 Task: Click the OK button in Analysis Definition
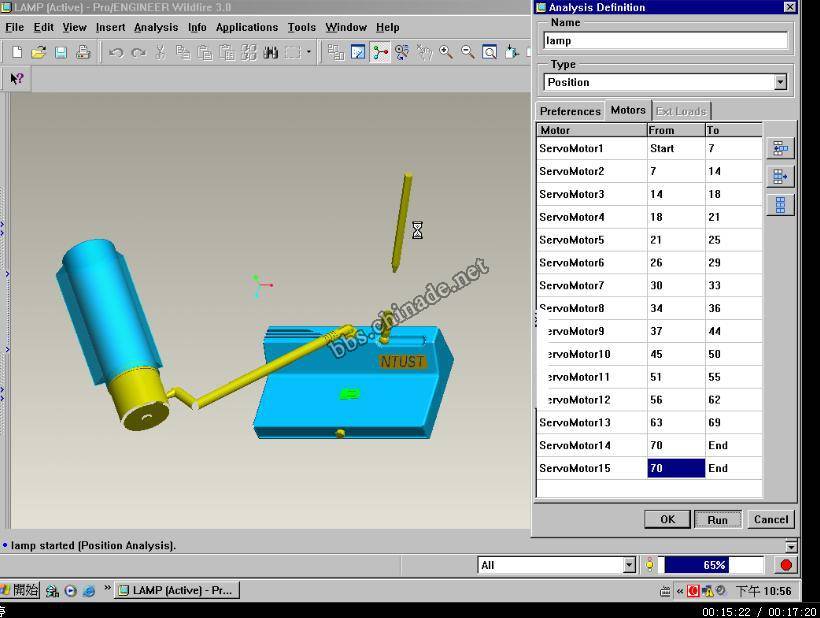[x=667, y=519]
